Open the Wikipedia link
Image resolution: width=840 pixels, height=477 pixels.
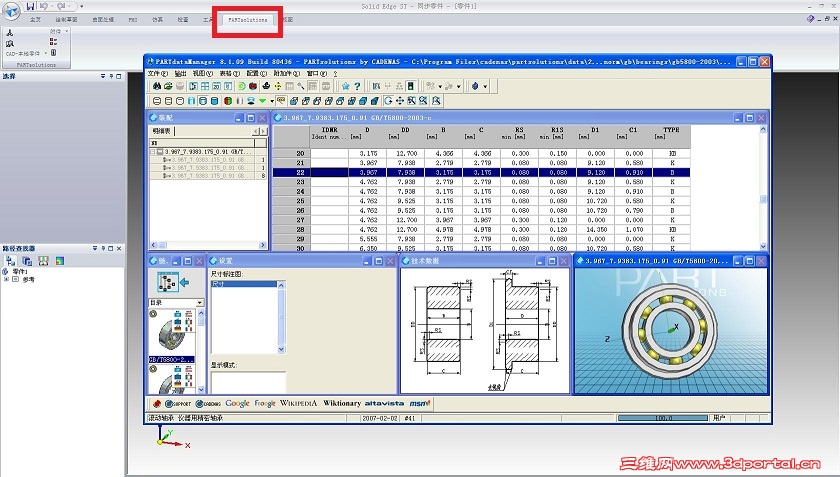click(298, 404)
